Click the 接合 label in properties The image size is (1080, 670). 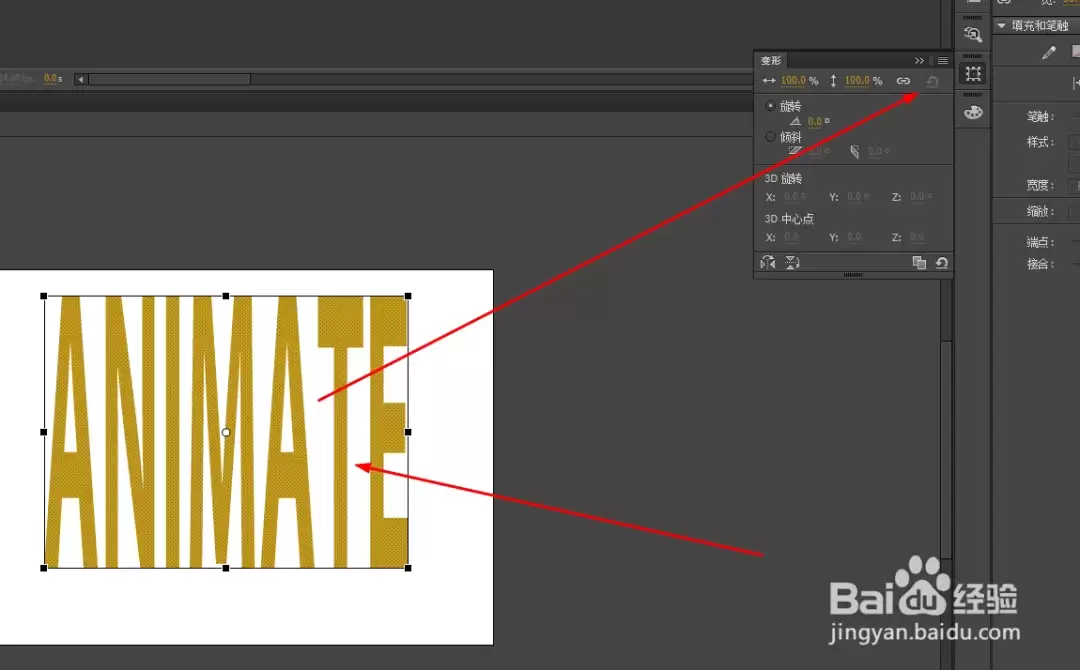[x=1040, y=264]
